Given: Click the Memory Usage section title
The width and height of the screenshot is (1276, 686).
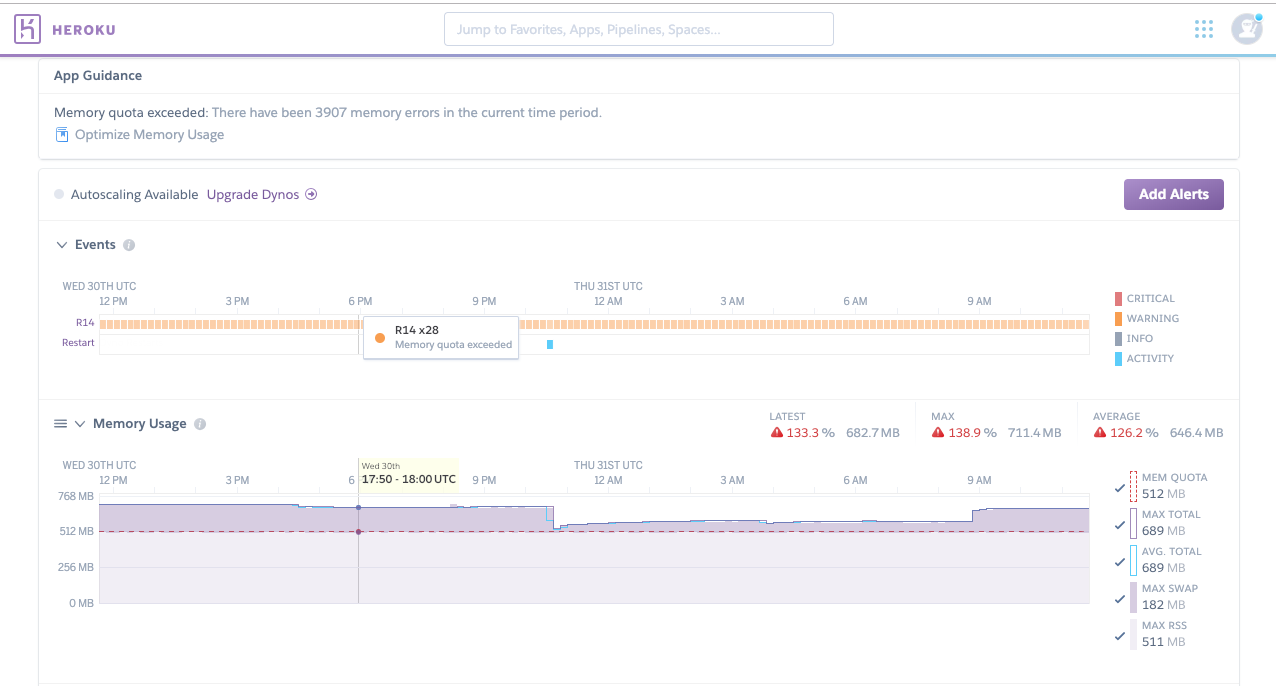Looking at the screenshot, I should (140, 424).
